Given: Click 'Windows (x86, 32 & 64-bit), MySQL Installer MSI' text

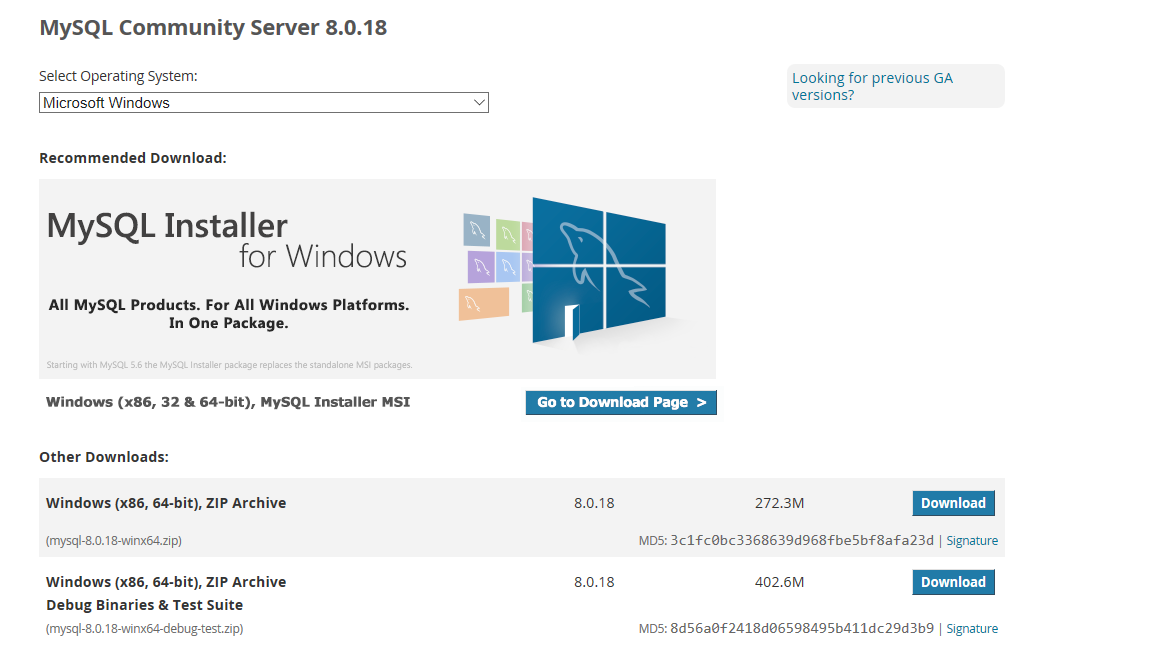Looking at the screenshot, I should click(228, 402).
